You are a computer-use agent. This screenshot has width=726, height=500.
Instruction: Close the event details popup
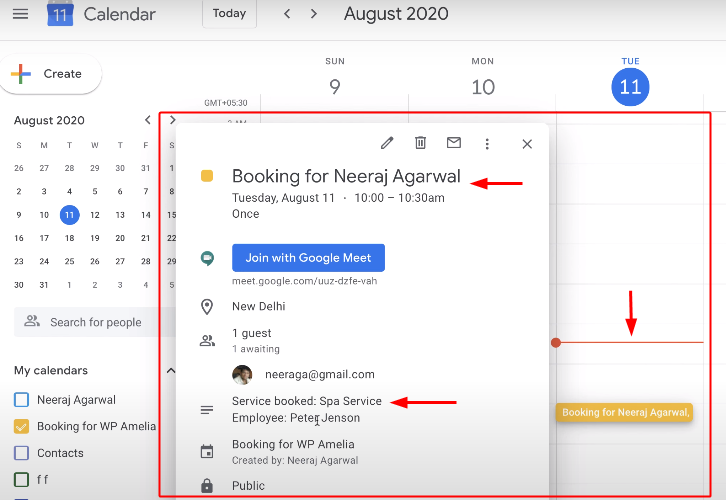click(527, 144)
